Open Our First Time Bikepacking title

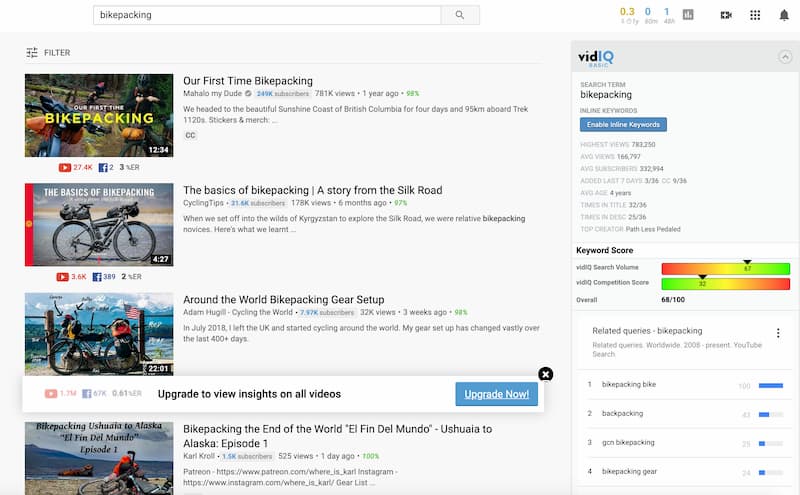[x=248, y=81]
